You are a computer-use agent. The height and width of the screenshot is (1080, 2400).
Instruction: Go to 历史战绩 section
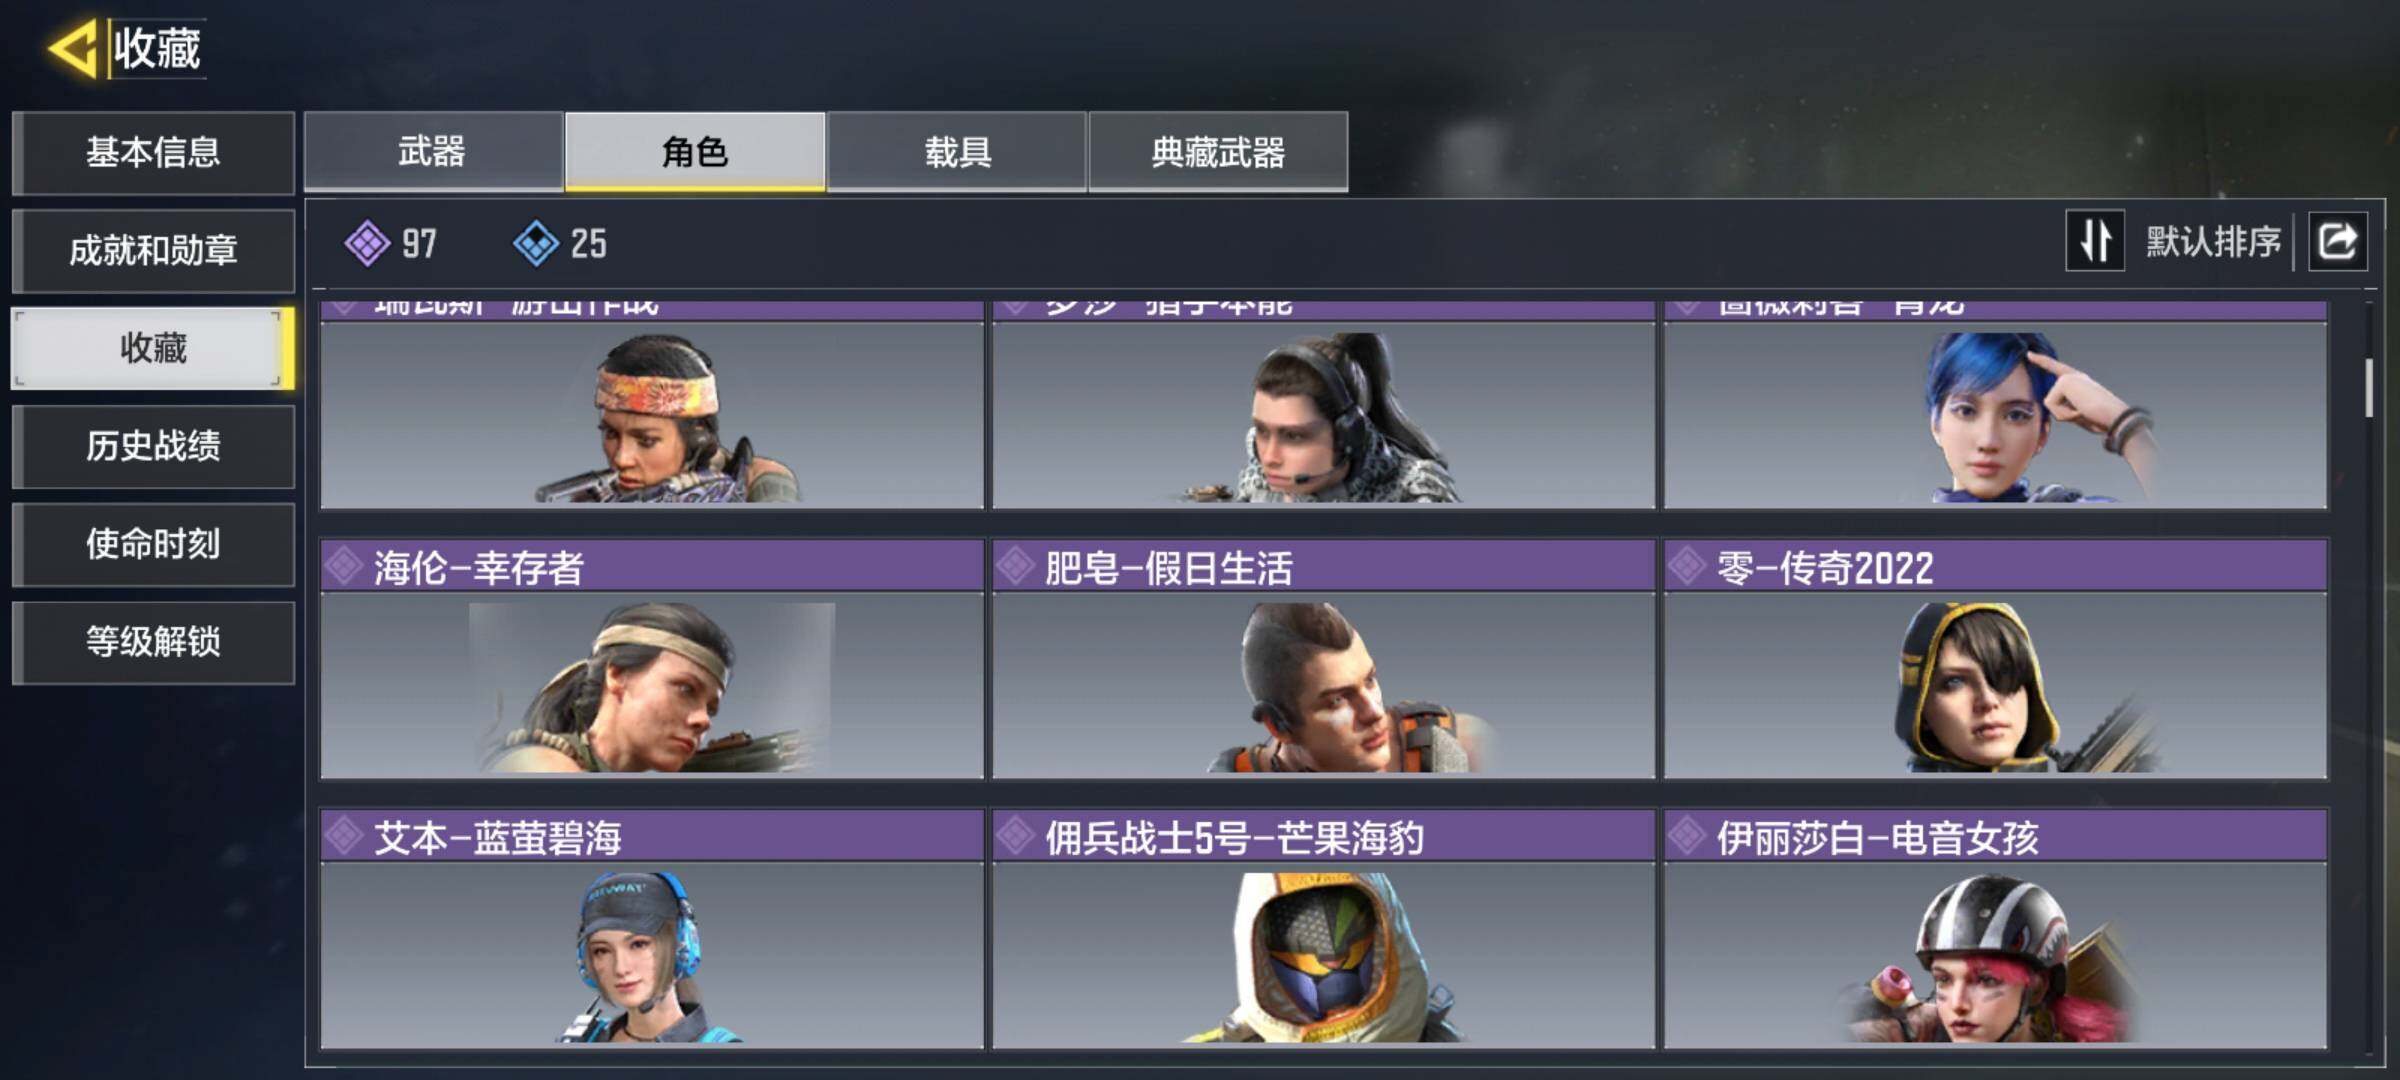(x=153, y=446)
